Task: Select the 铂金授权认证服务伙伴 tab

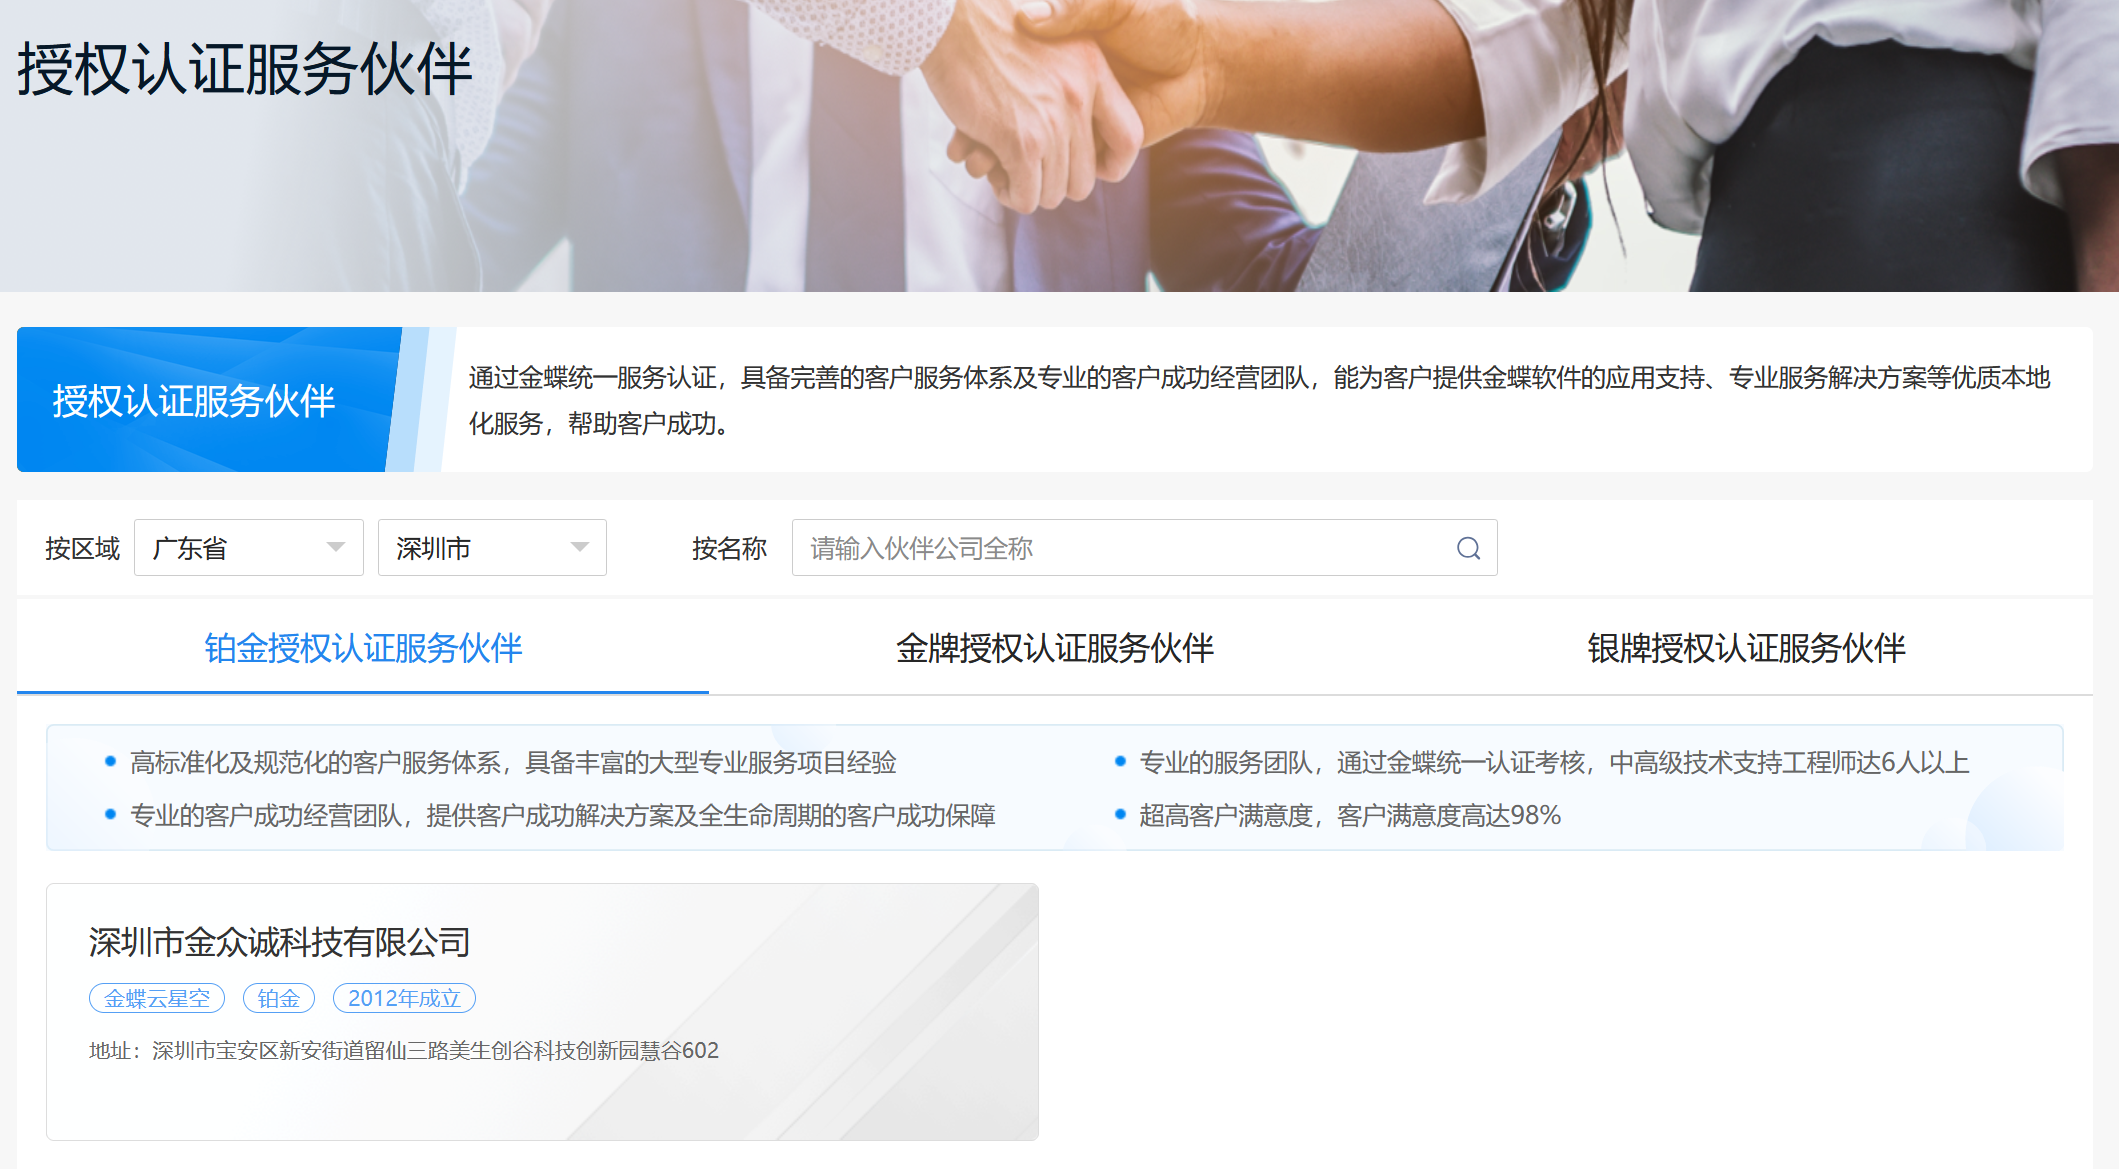Action: [x=363, y=648]
